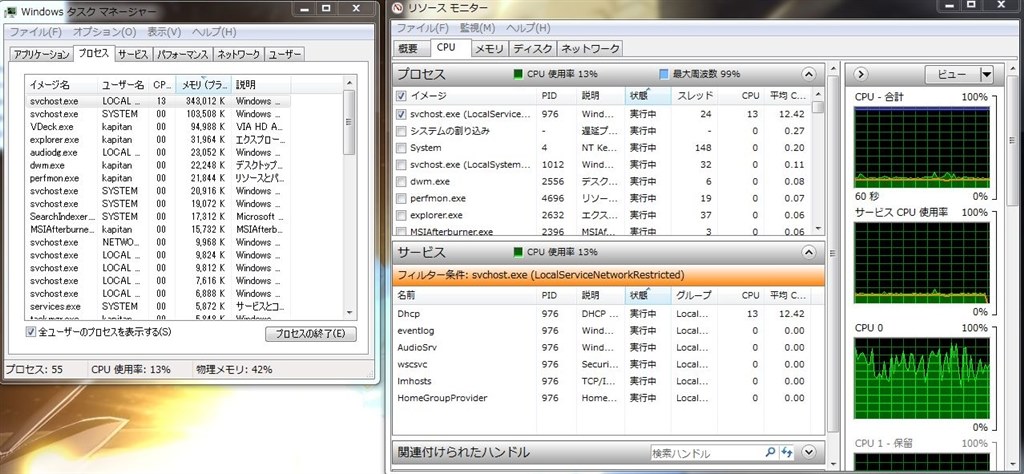Click scroll down arrow in Resource Monitor process list
Viewport: 1024px width, 474px height.
click(818, 228)
